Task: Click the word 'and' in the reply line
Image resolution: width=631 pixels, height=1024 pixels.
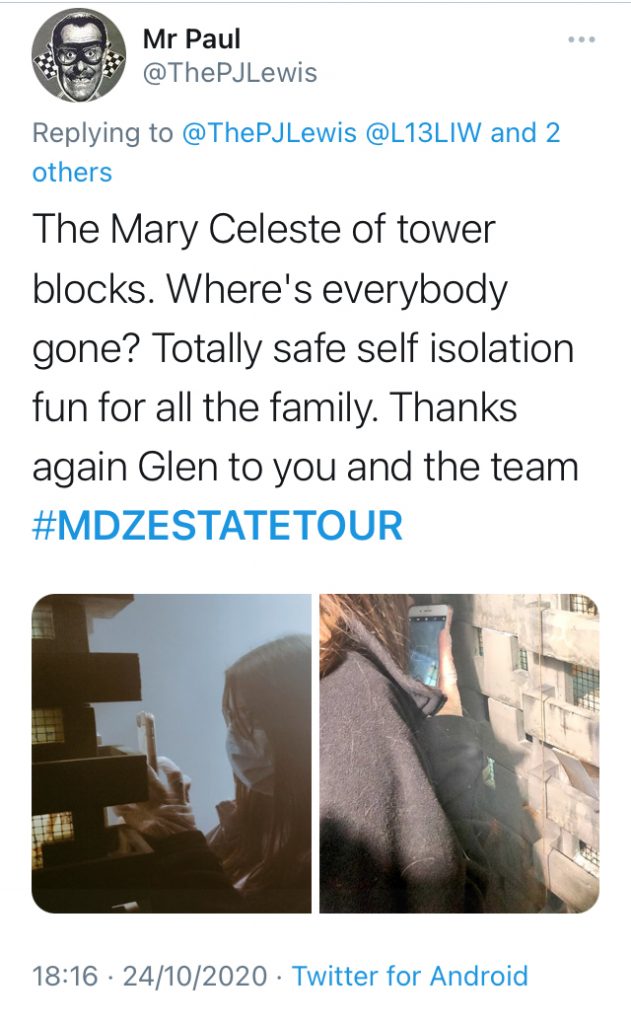Action: pos(513,133)
